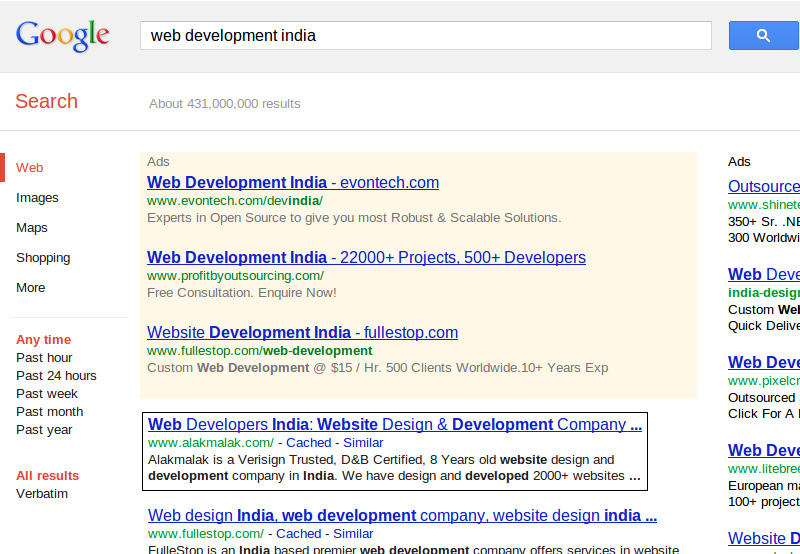This screenshot has width=800, height=554.
Task: Click the About 431,000,000 results text
Action: click(x=224, y=104)
